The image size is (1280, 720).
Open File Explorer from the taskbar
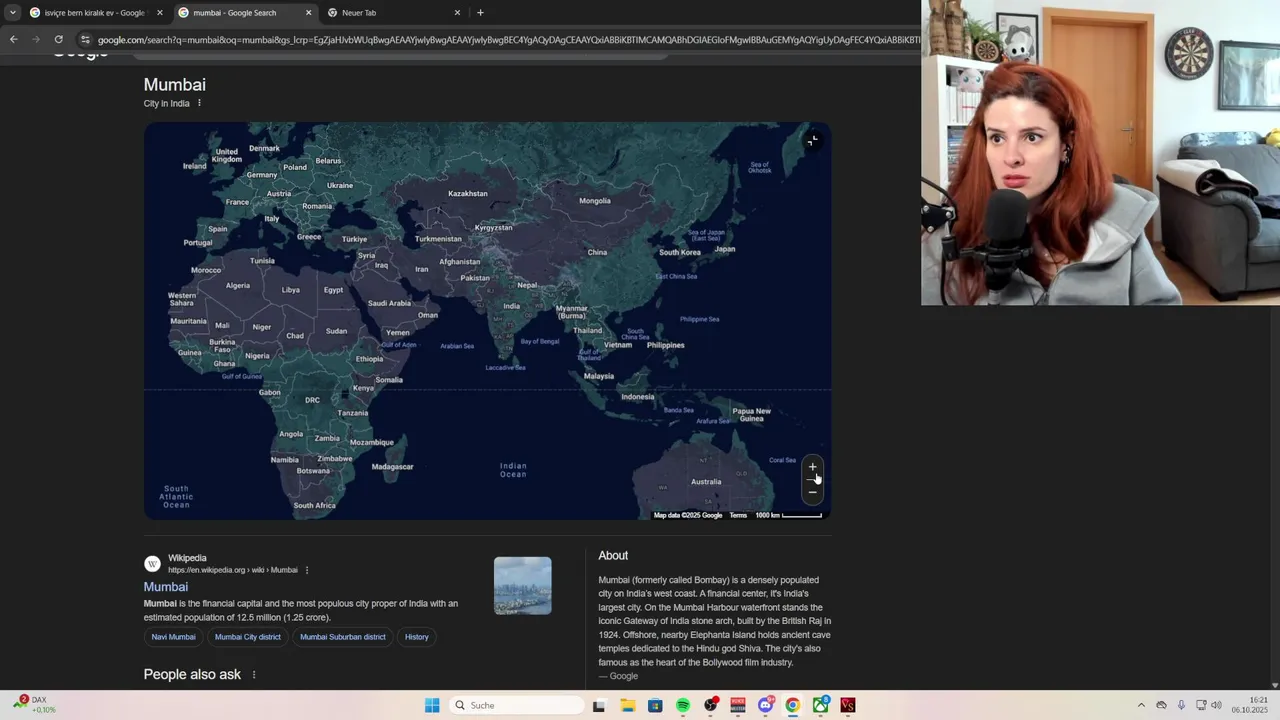(x=627, y=705)
